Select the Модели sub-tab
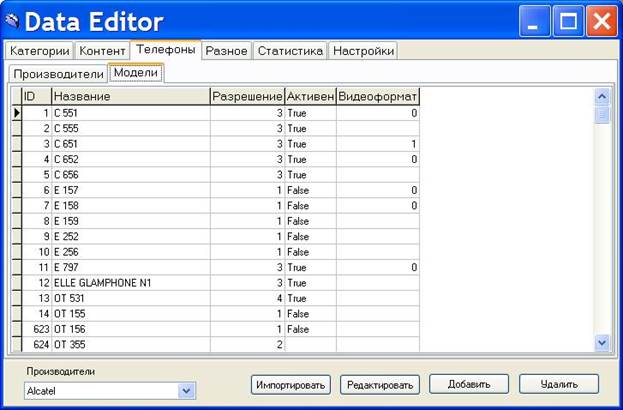Viewport: 623px width, 410px height. point(136,73)
